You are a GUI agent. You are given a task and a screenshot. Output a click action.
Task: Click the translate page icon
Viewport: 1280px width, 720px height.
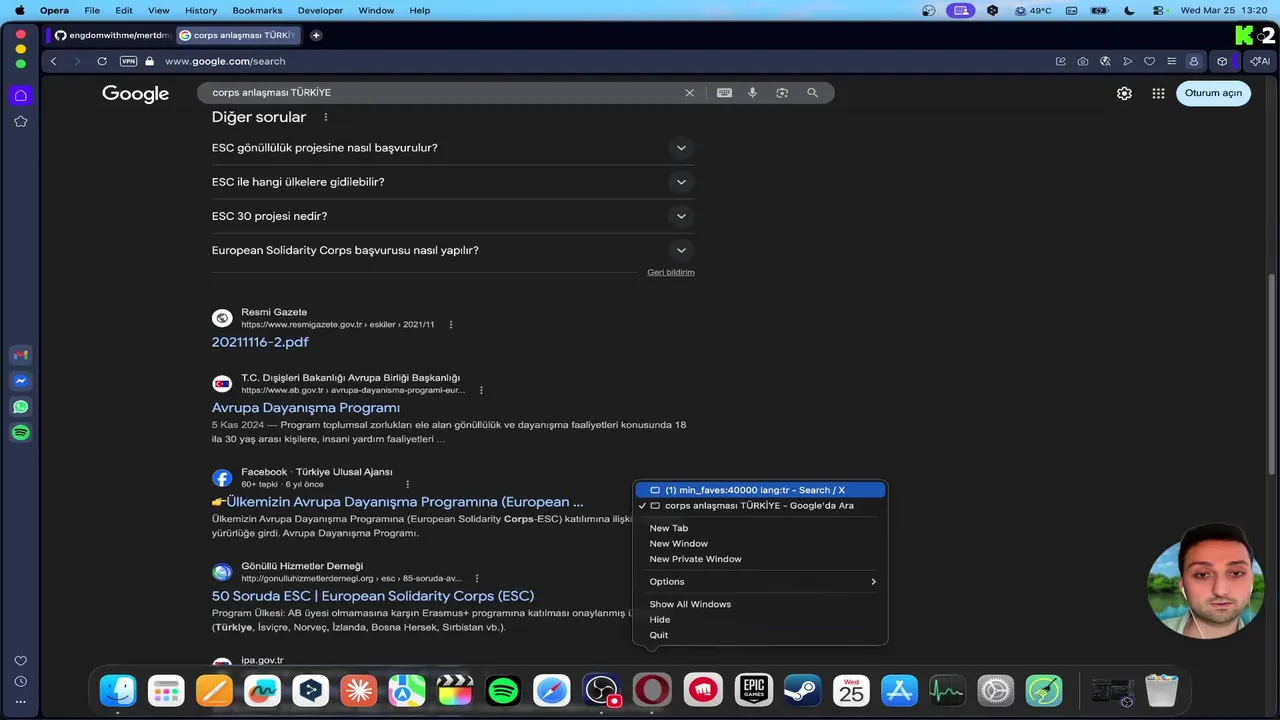[x=1105, y=61]
